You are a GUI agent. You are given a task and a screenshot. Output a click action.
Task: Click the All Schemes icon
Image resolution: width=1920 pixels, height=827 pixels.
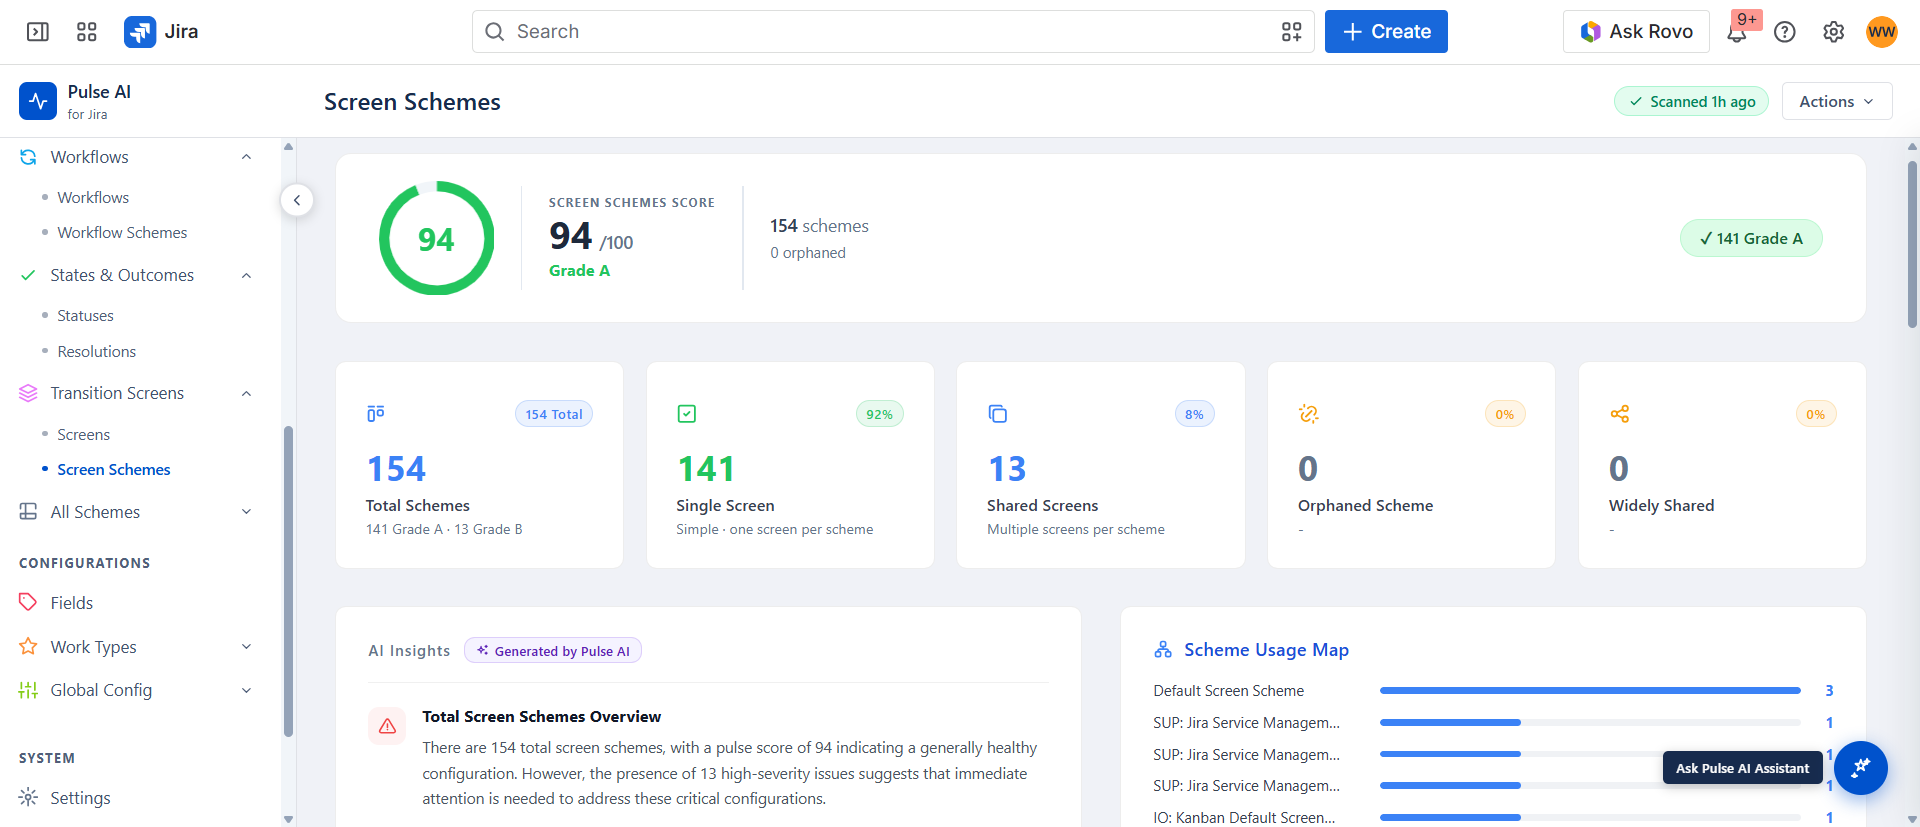coord(28,512)
